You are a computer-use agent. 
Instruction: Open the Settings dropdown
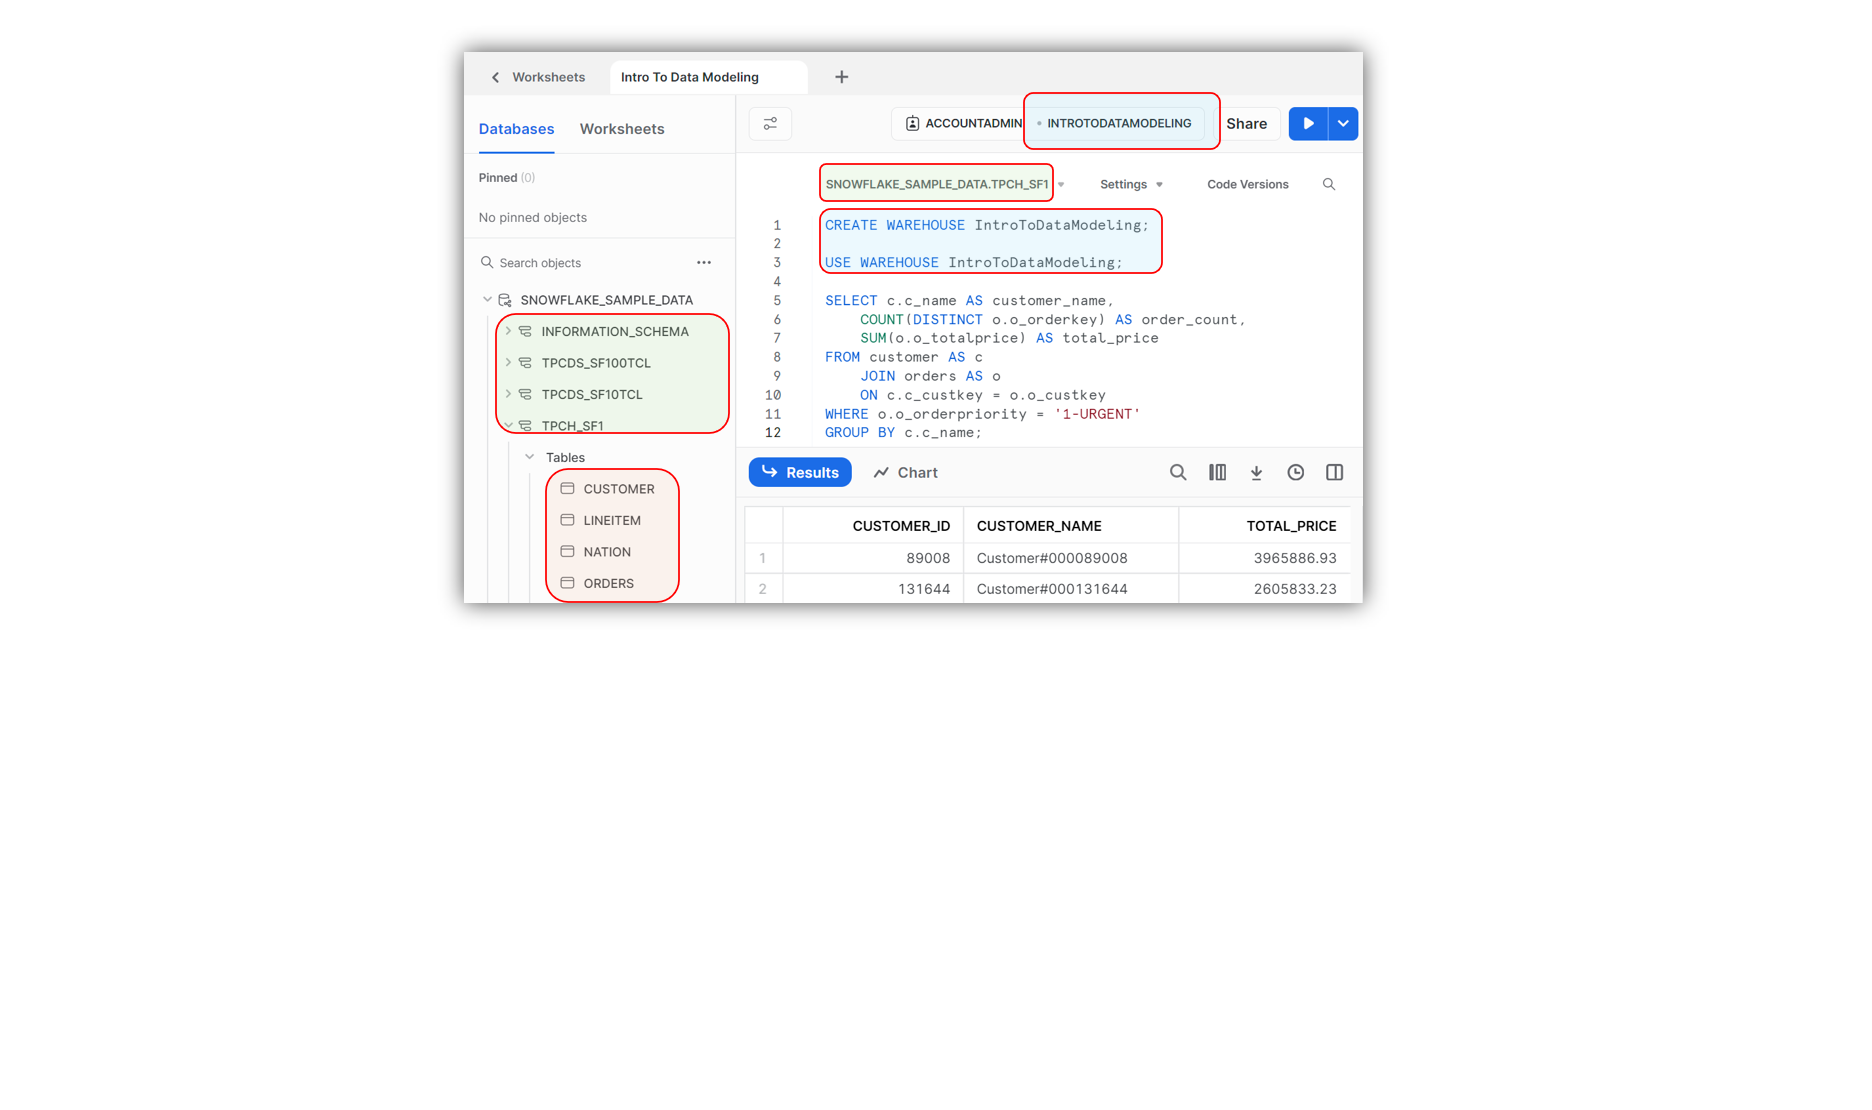1131,184
